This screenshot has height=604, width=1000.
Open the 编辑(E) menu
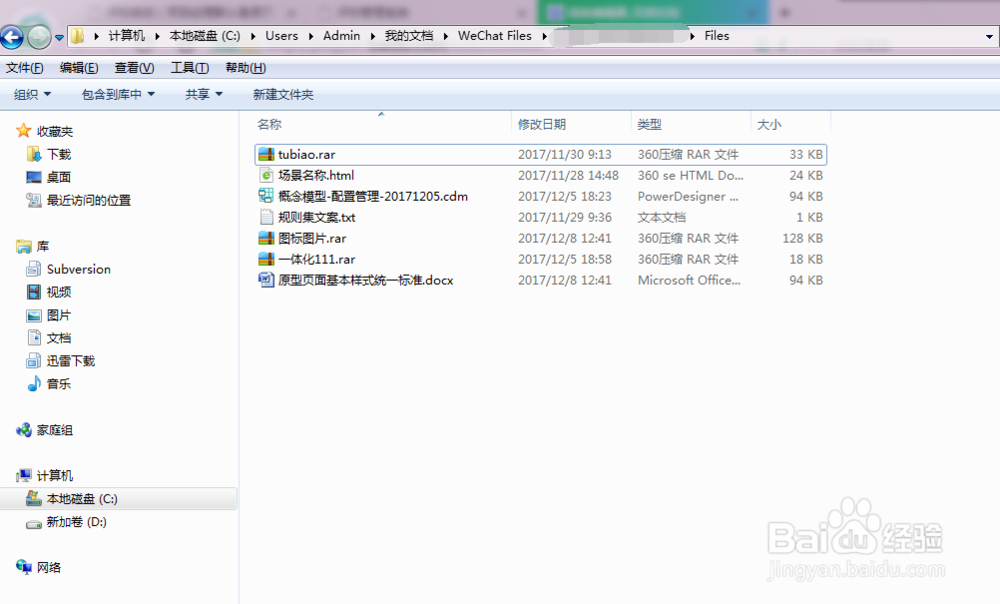click(x=79, y=68)
